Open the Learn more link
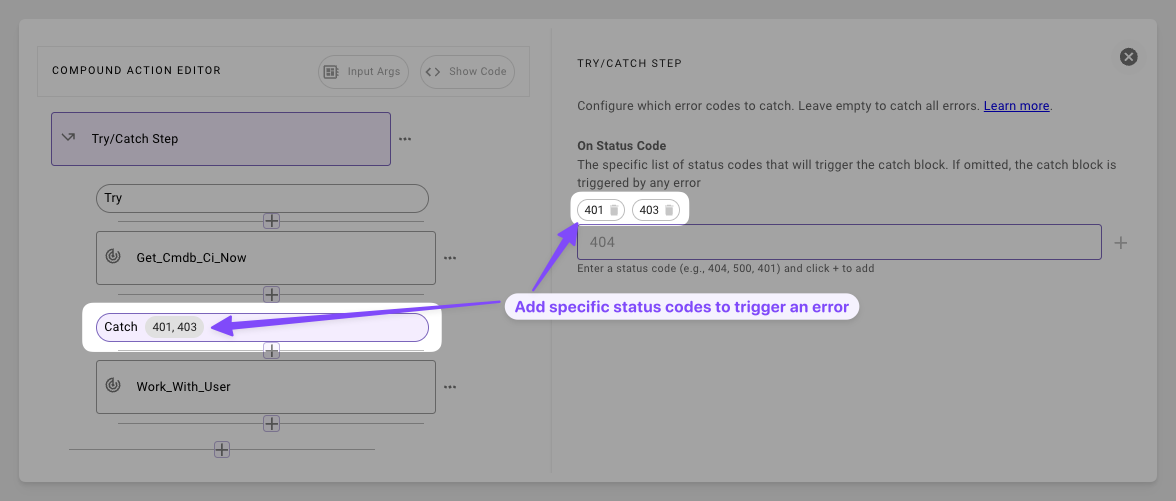This screenshot has height=501, width=1176. [1016, 106]
